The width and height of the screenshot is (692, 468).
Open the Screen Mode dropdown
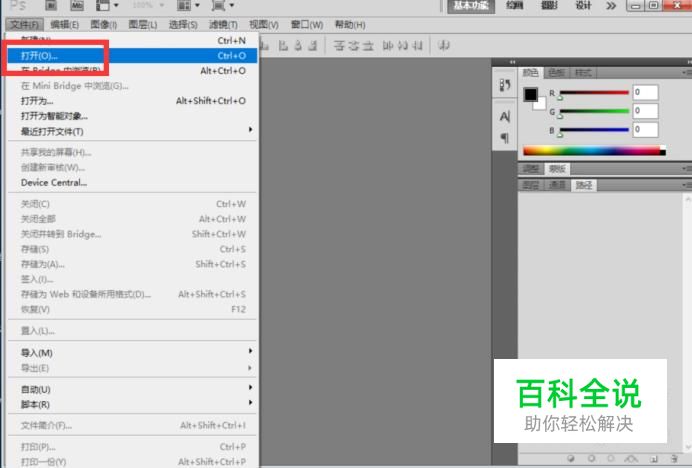coord(222,5)
